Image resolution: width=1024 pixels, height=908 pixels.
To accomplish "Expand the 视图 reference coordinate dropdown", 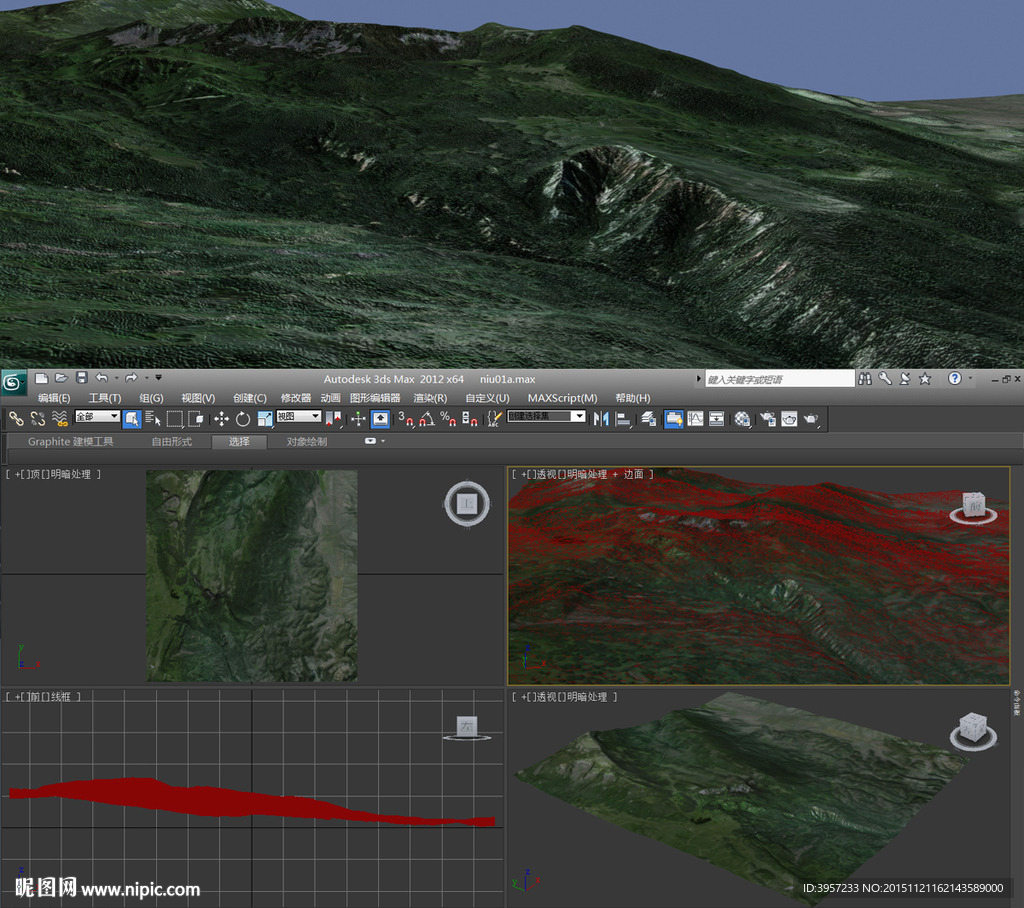I will pos(298,417).
